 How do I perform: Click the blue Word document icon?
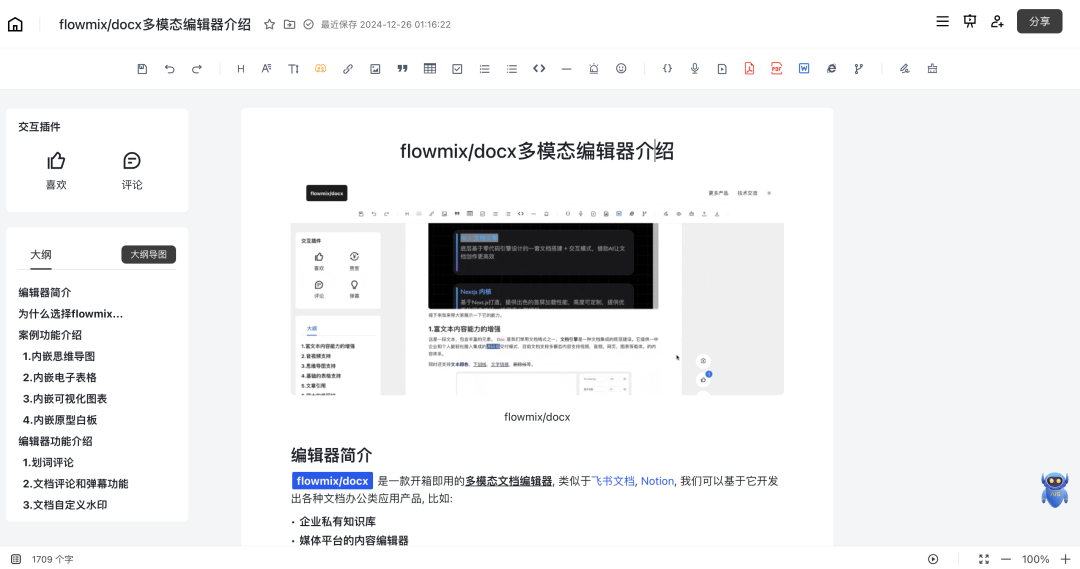[804, 69]
